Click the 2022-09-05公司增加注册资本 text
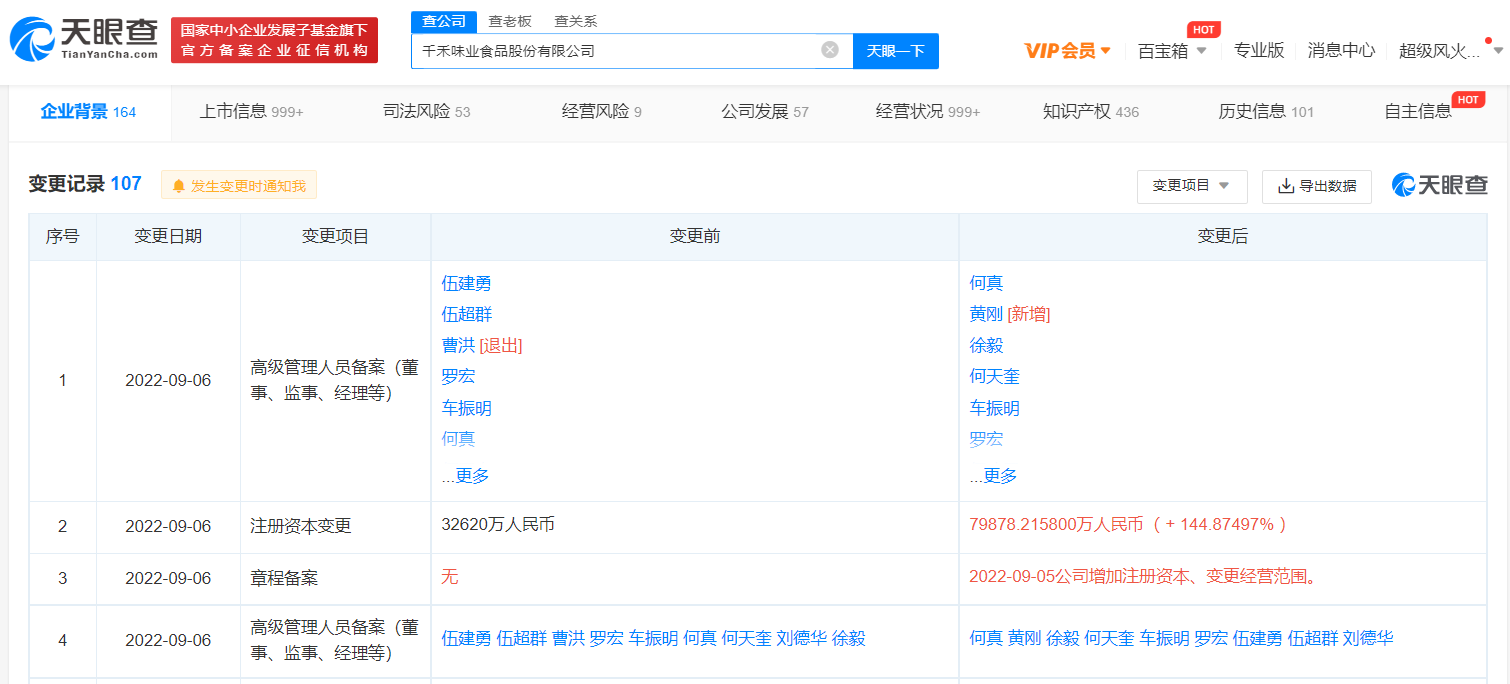This screenshot has height=684, width=1510. [1141, 577]
